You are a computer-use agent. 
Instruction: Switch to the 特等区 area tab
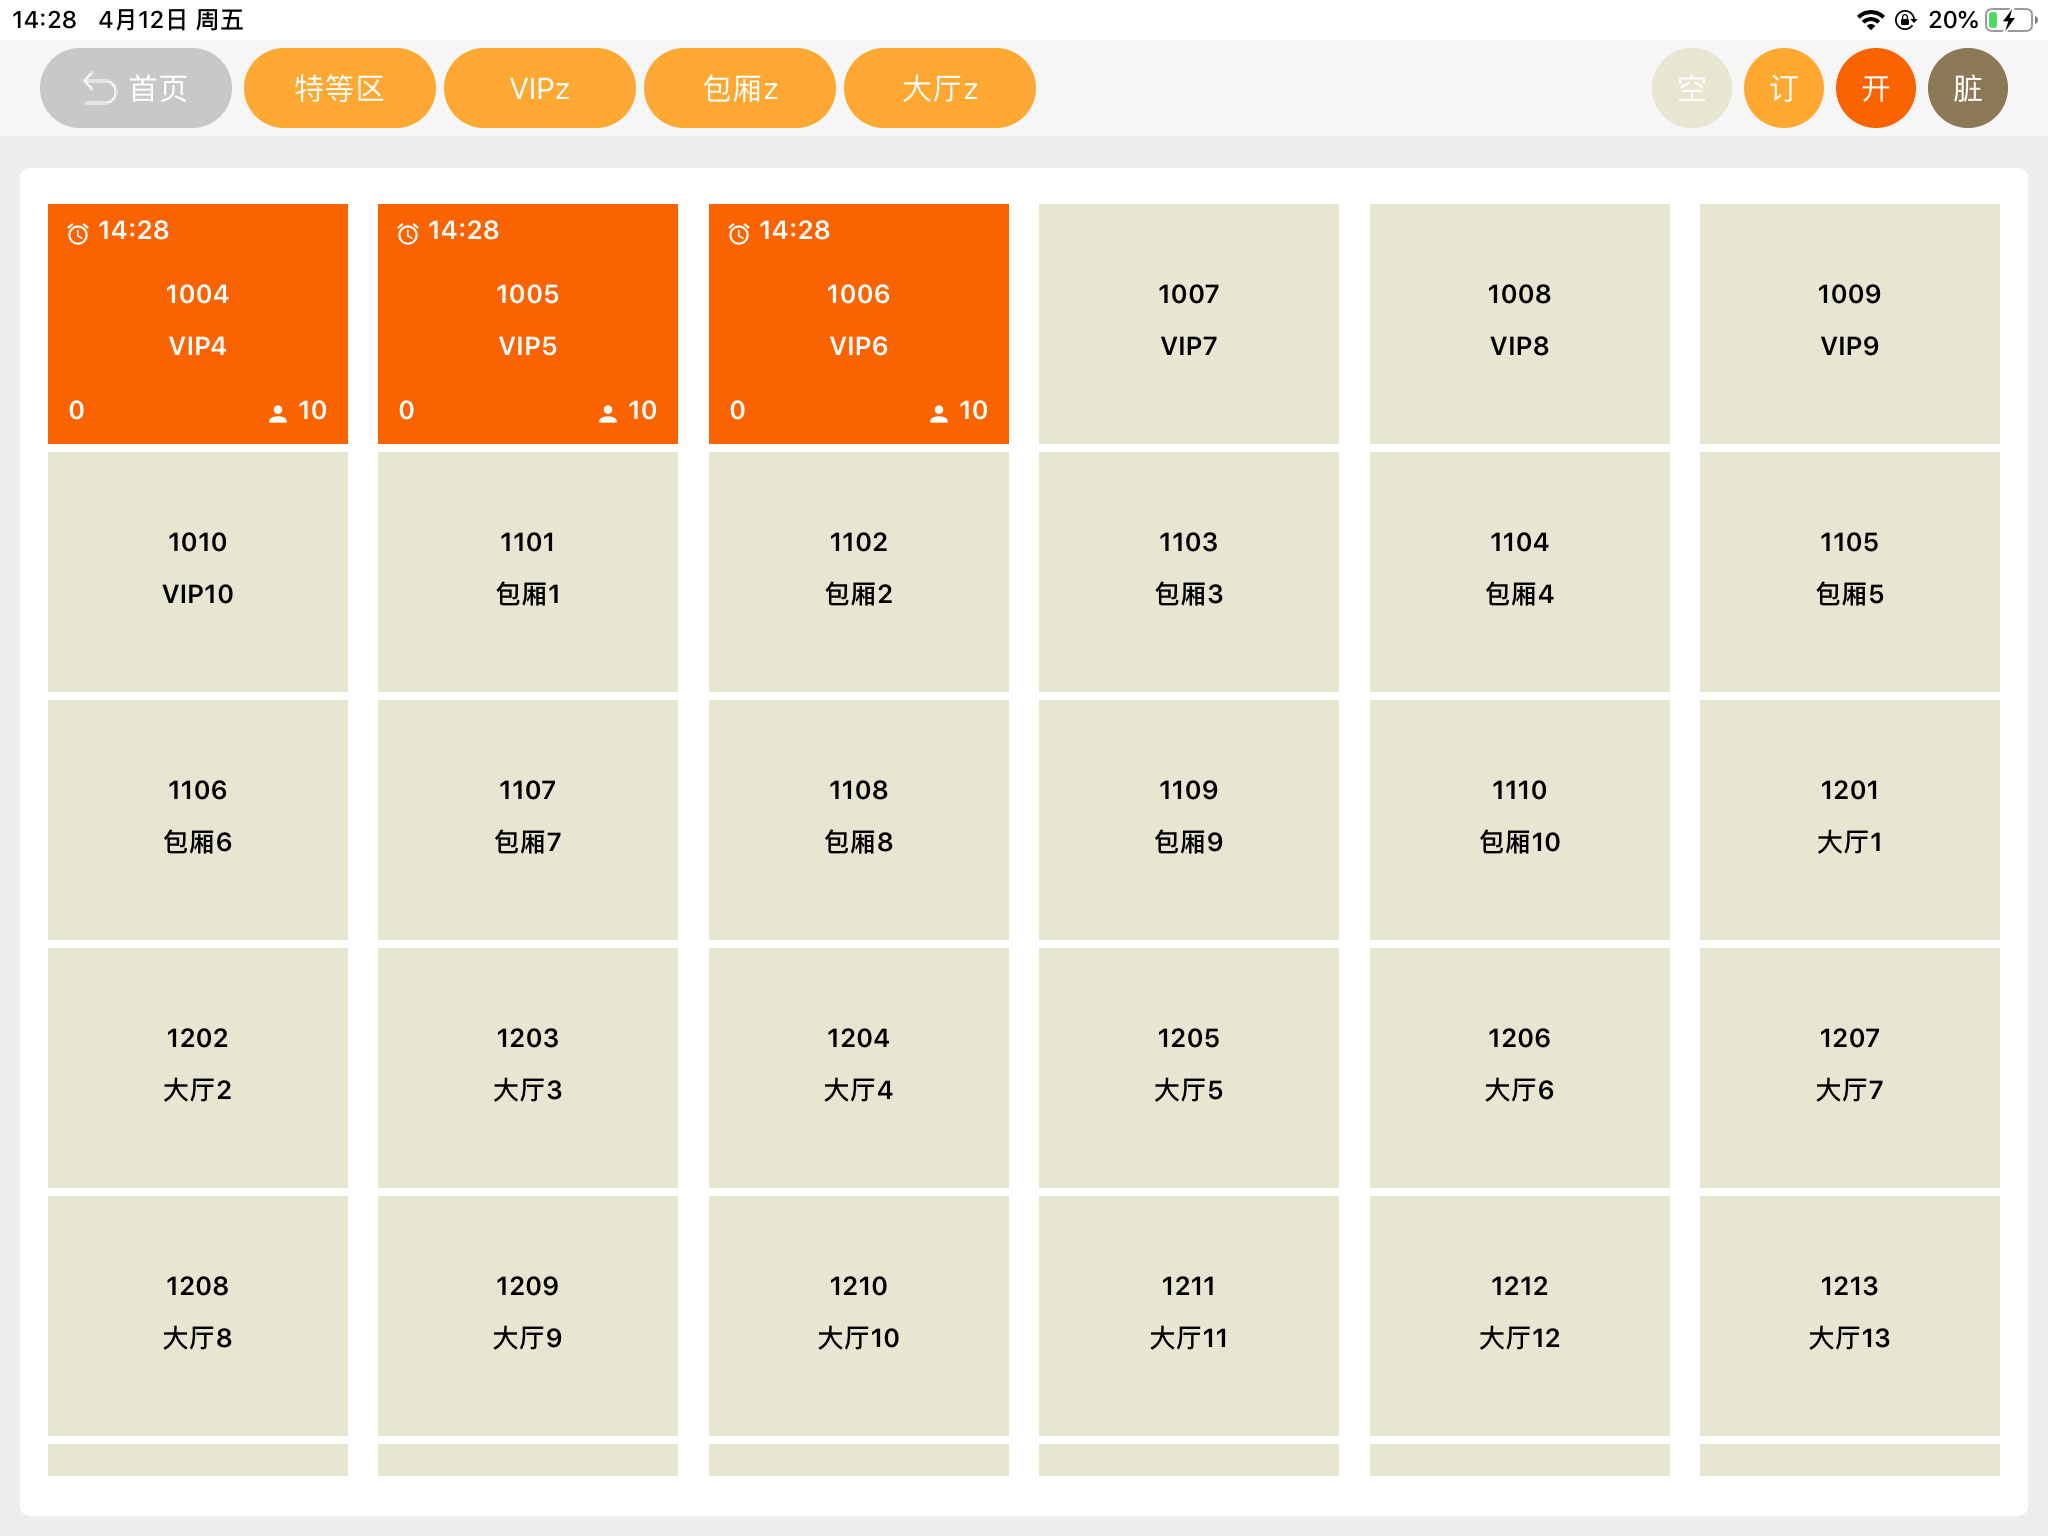click(x=339, y=88)
